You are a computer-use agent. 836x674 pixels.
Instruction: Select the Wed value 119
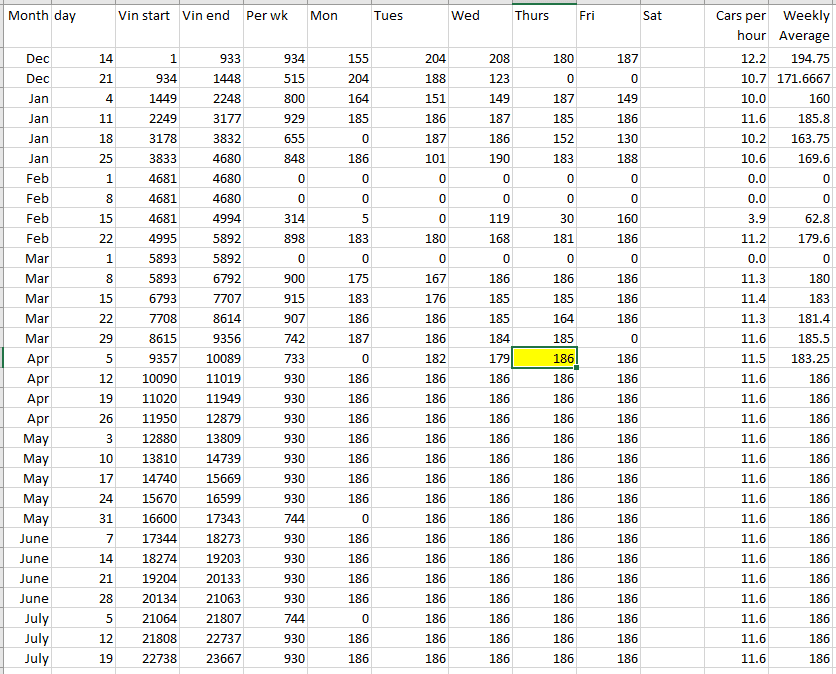pos(479,218)
